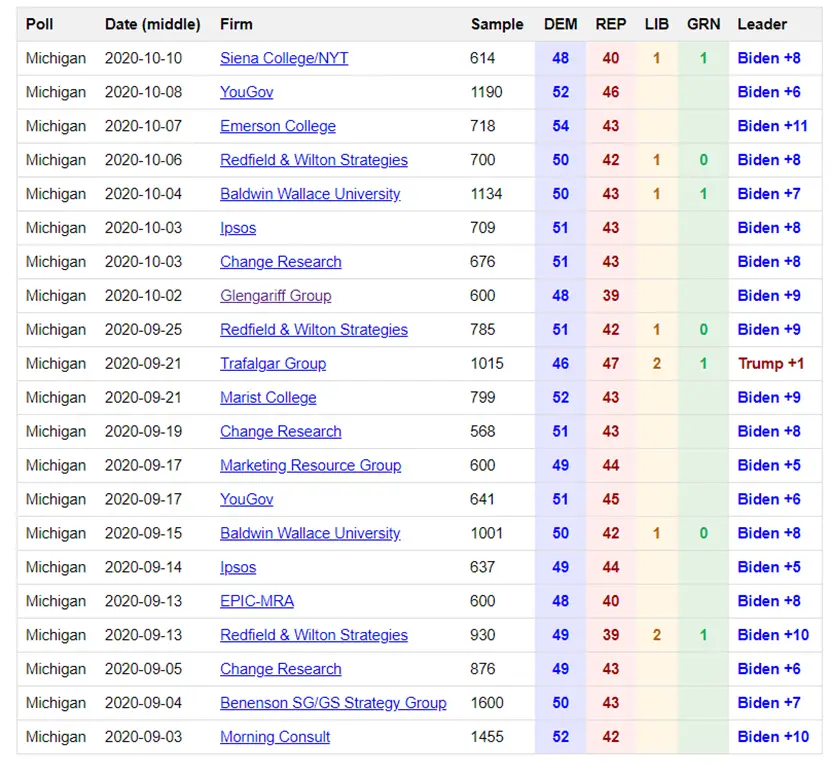The image size is (832, 766).
Task: Select the date cell 2020-10-02
Action: click(x=143, y=296)
